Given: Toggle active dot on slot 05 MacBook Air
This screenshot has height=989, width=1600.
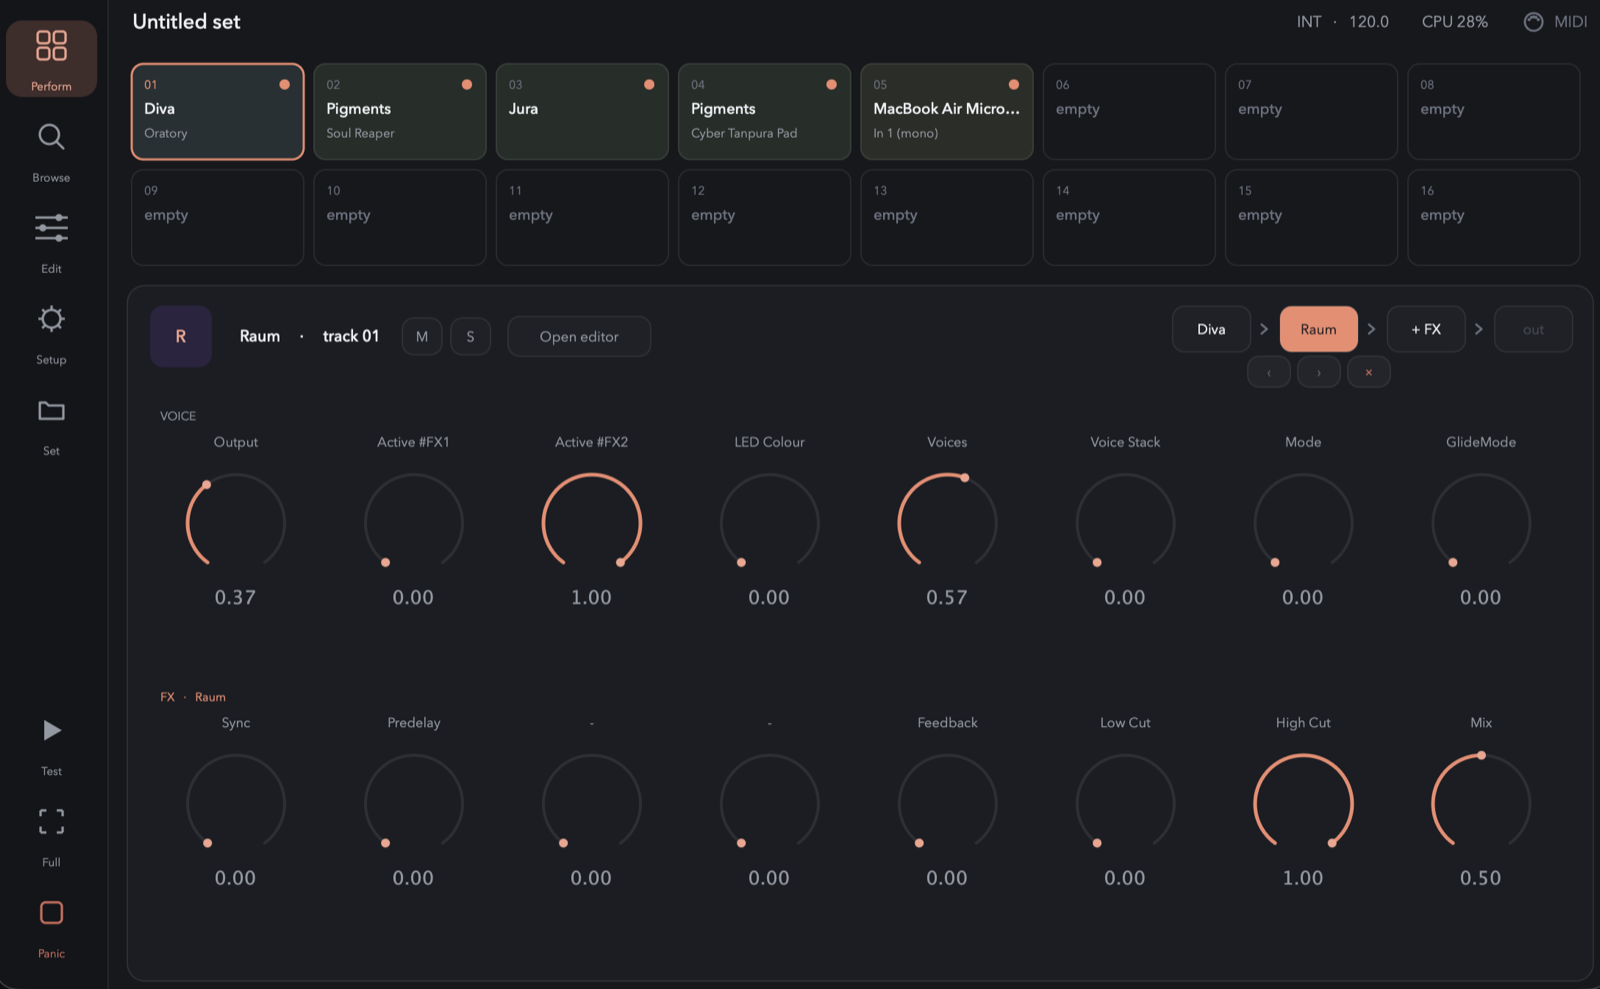Looking at the screenshot, I should point(1014,84).
